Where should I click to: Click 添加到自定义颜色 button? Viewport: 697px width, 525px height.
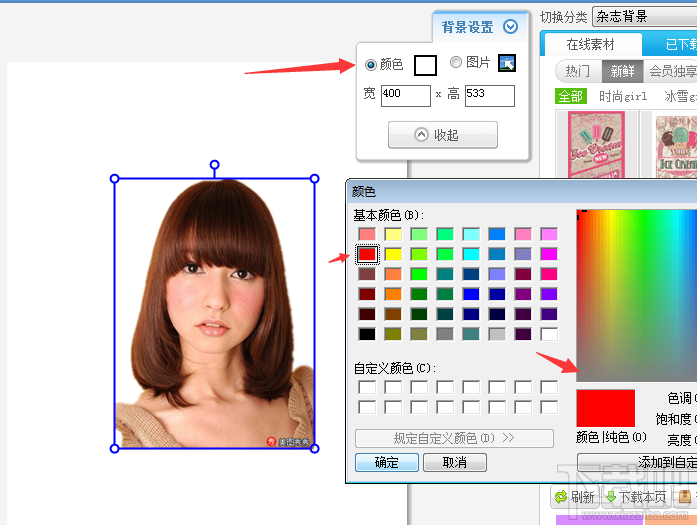click(637, 462)
